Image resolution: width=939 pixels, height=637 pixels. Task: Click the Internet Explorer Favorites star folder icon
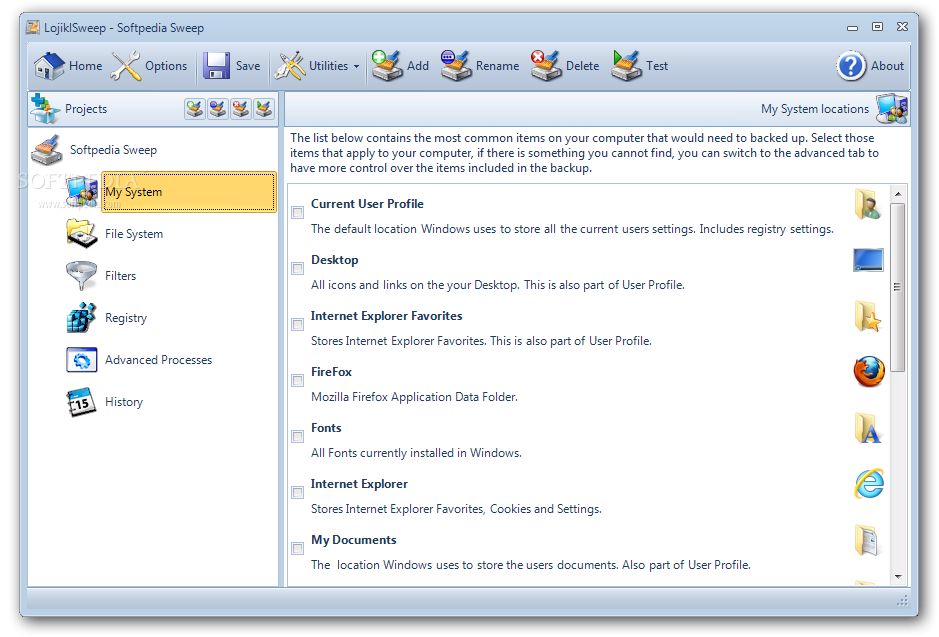868,316
